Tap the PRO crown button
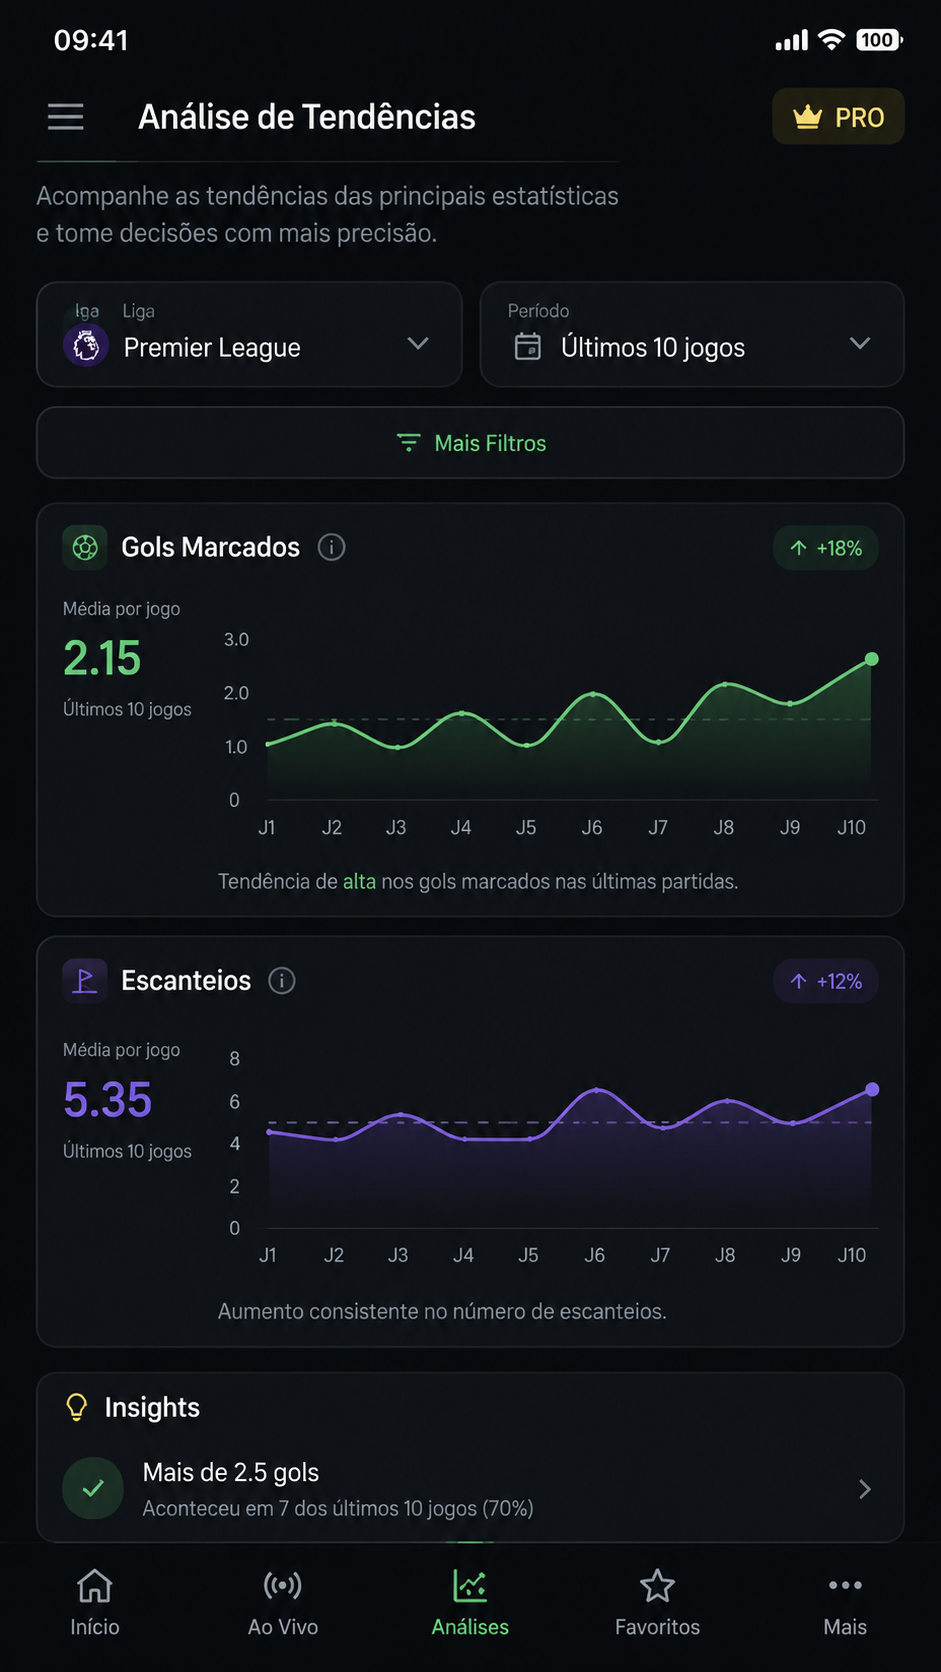This screenshot has height=1672, width=941. [838, 117]
